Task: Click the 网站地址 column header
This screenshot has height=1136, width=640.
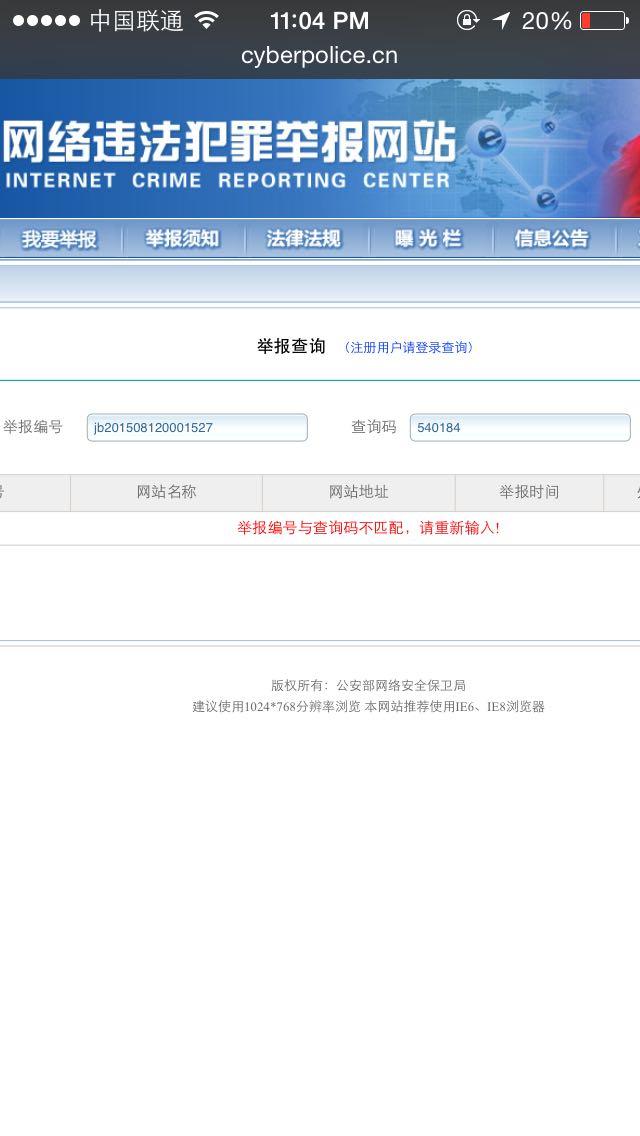Action: coord(359,493)
